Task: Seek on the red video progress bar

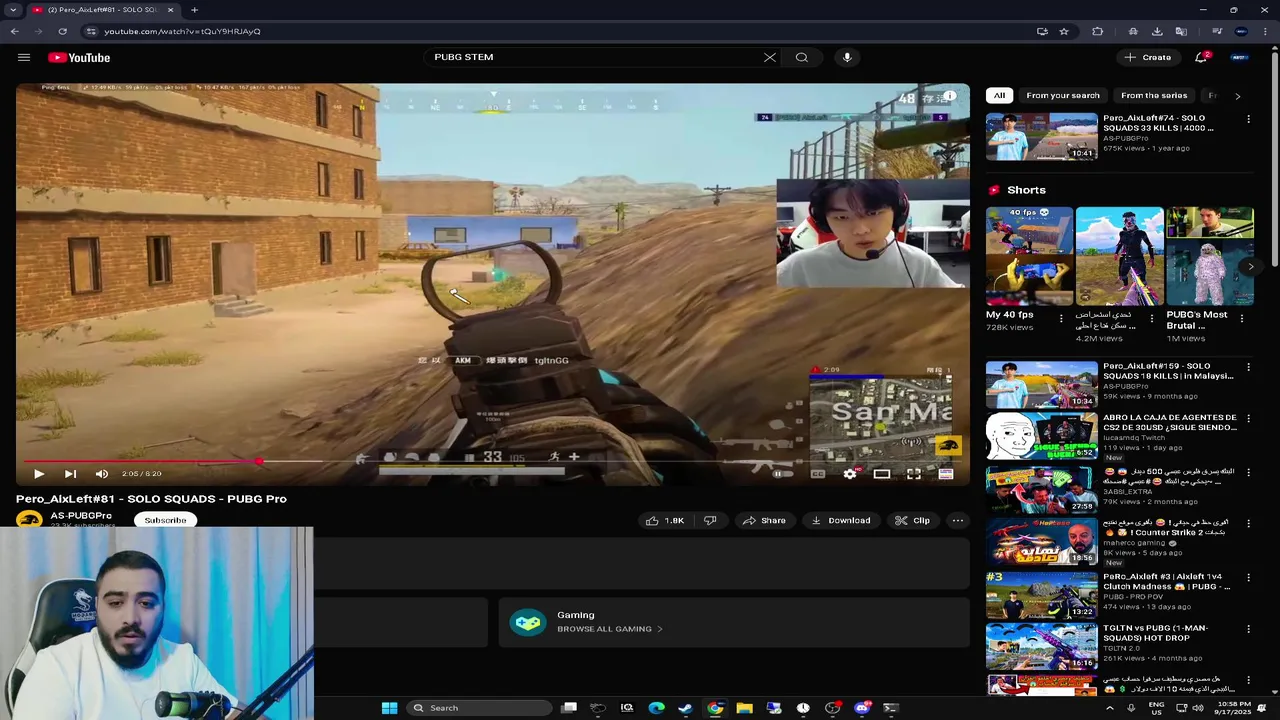Action: (492, 461)
